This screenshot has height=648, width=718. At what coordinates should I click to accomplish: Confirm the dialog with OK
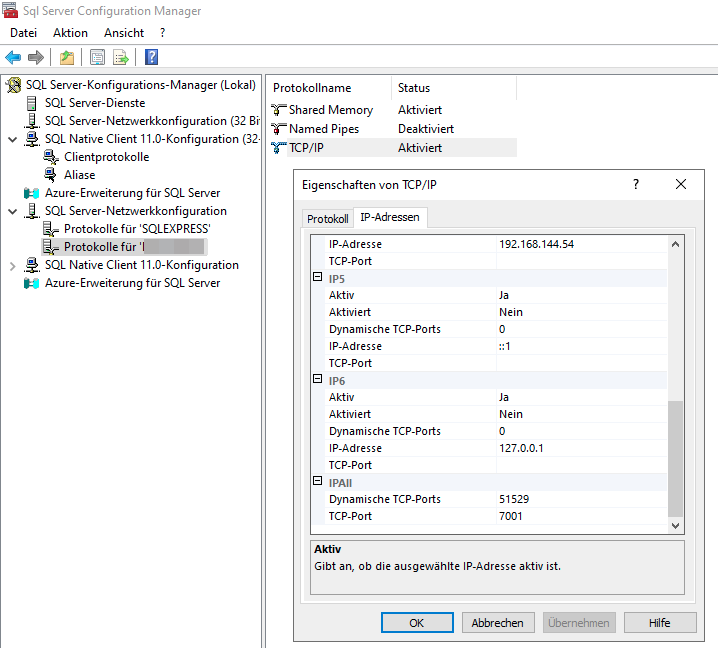coord(417,623)
